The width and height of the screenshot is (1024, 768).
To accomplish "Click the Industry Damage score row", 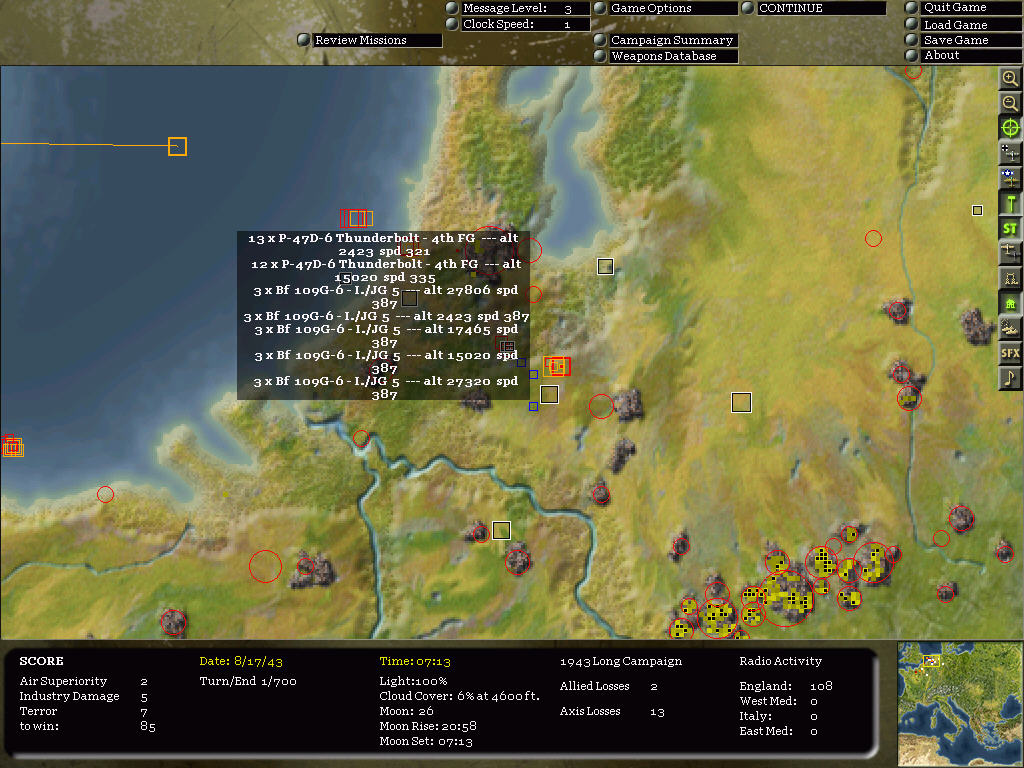I will click(84, 697).
